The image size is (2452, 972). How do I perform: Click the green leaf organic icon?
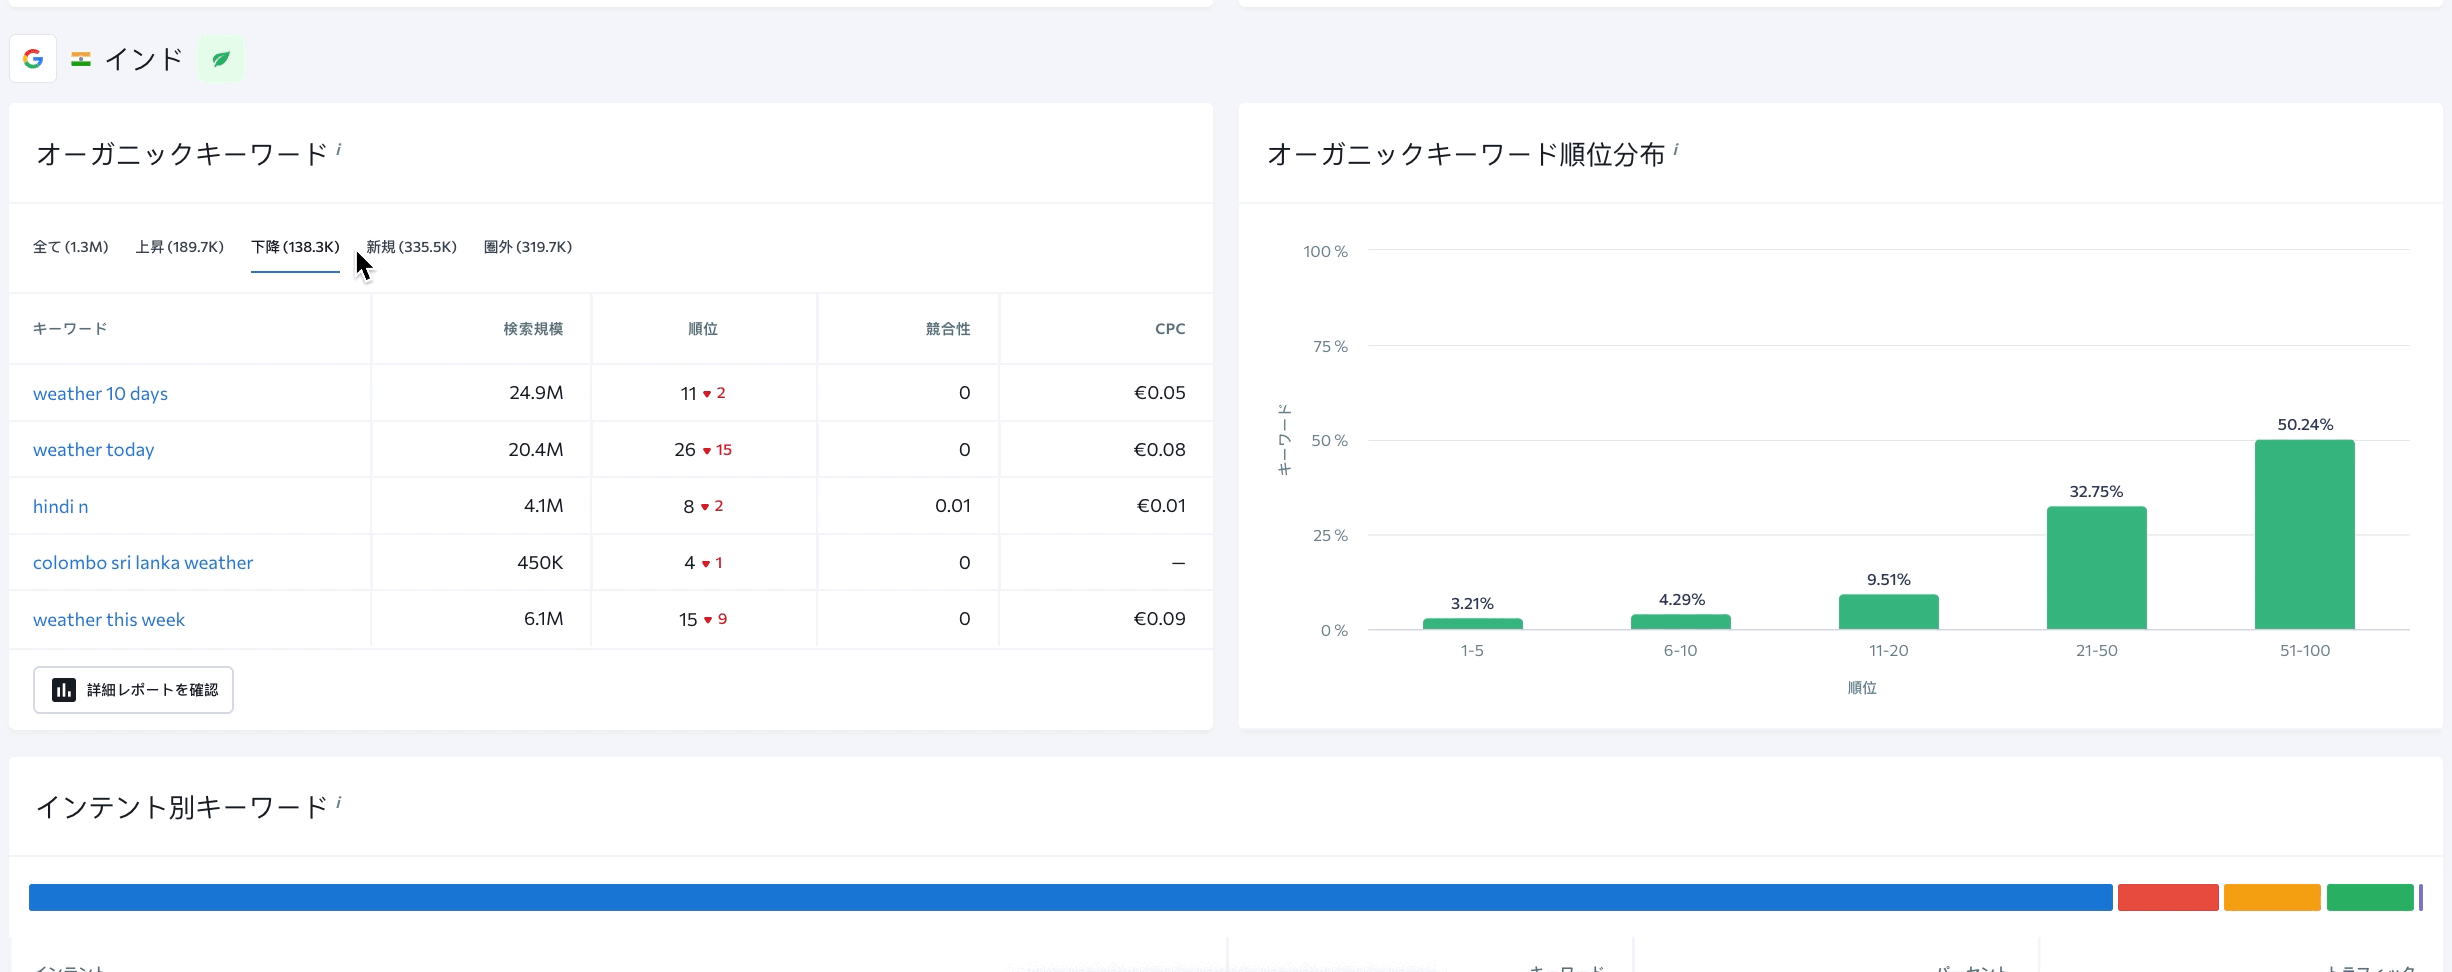(221, 59)
